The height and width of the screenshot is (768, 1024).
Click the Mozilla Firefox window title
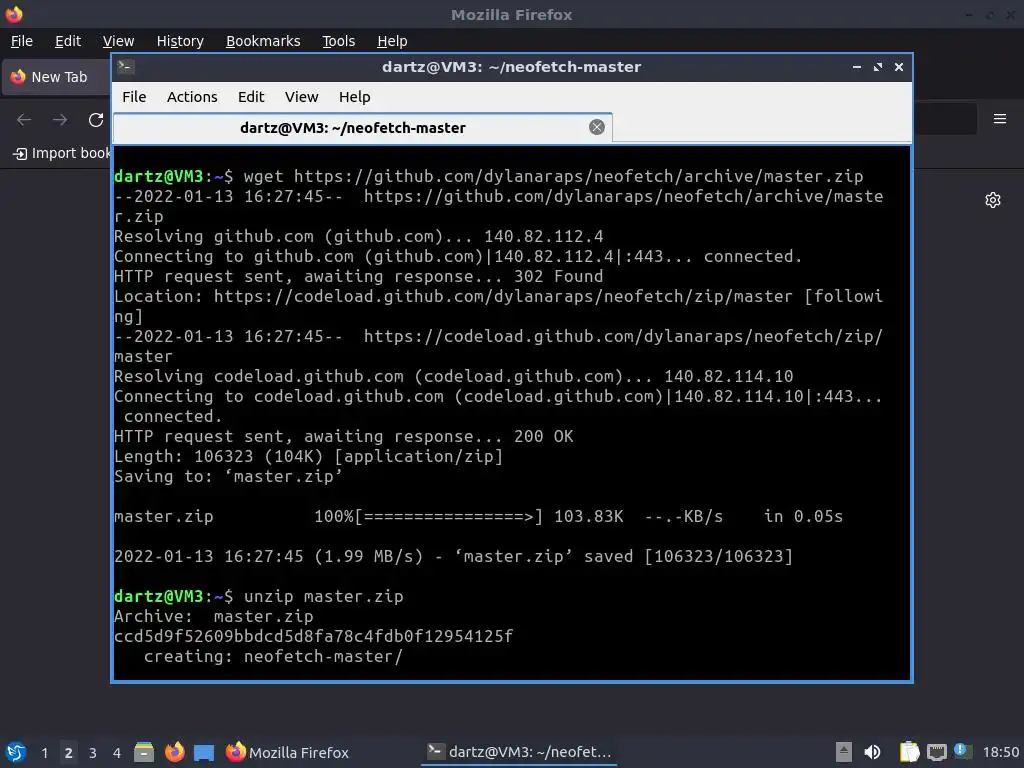point(511,14)
